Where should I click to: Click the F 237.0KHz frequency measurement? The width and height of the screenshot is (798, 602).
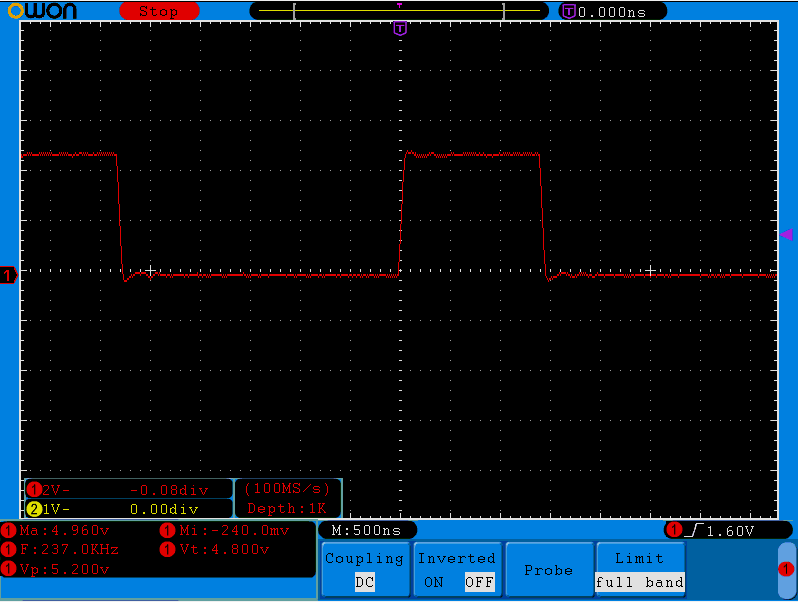(x=68, y=549)
